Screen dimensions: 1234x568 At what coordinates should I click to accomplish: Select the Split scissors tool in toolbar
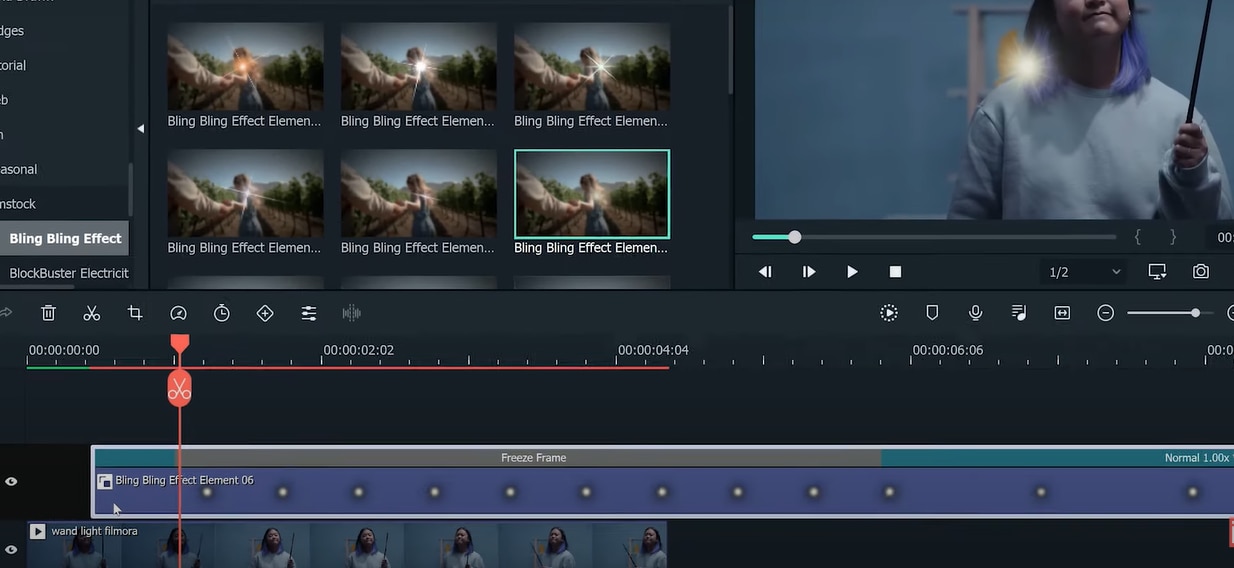(92, 313)
